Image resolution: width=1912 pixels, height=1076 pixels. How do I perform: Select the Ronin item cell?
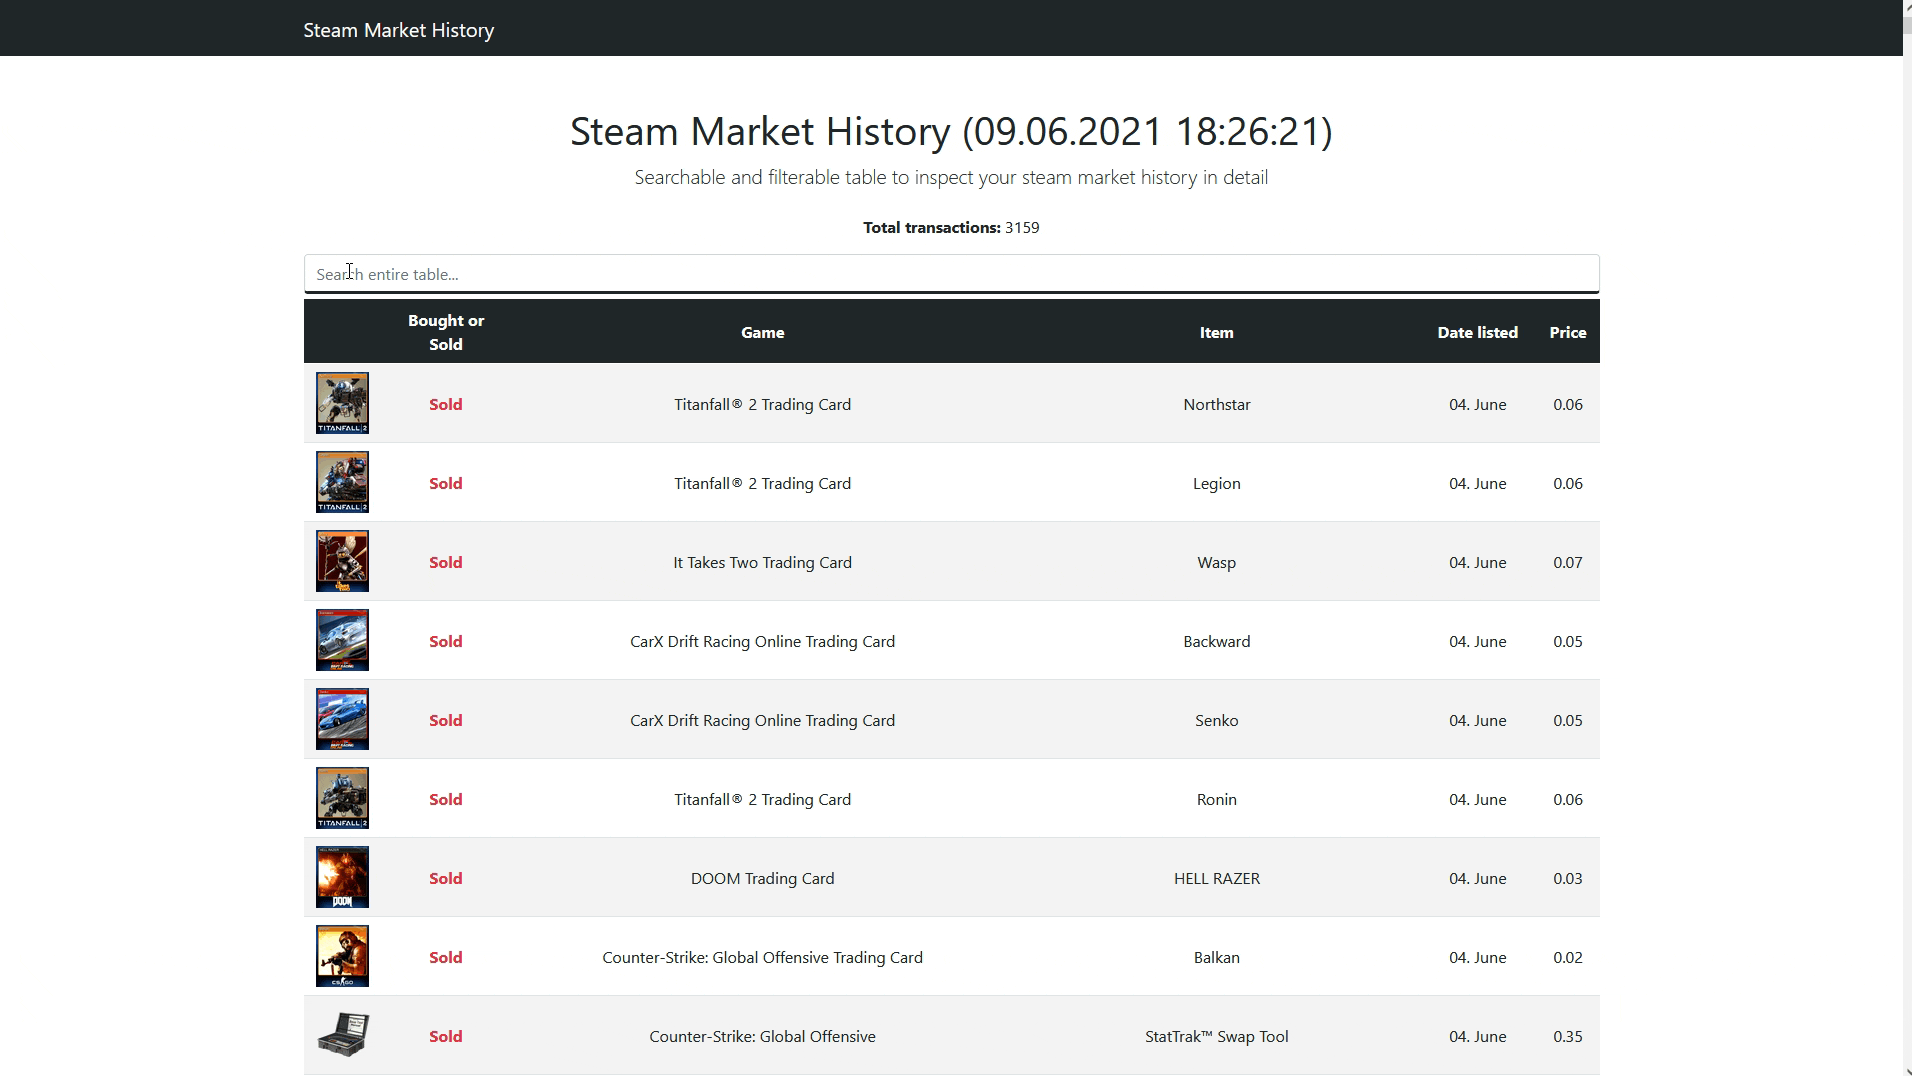(1216, 799)
